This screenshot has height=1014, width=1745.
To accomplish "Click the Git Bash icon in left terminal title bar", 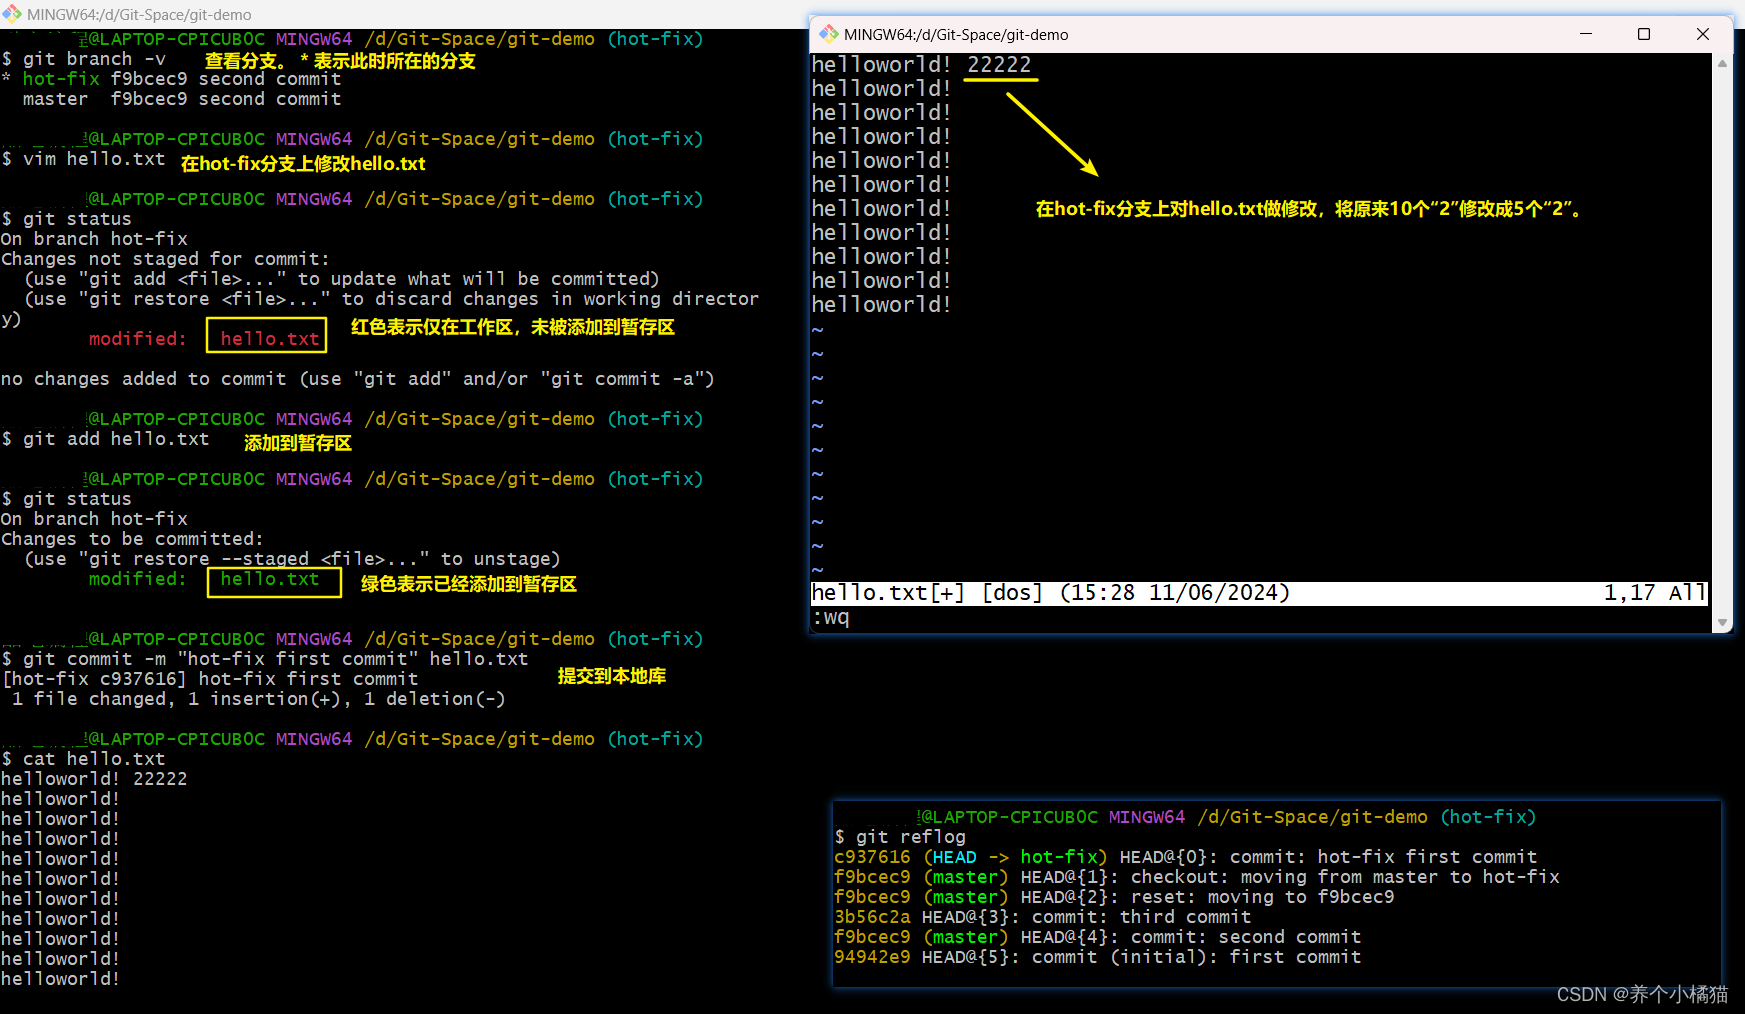I will tap(12, 14).
